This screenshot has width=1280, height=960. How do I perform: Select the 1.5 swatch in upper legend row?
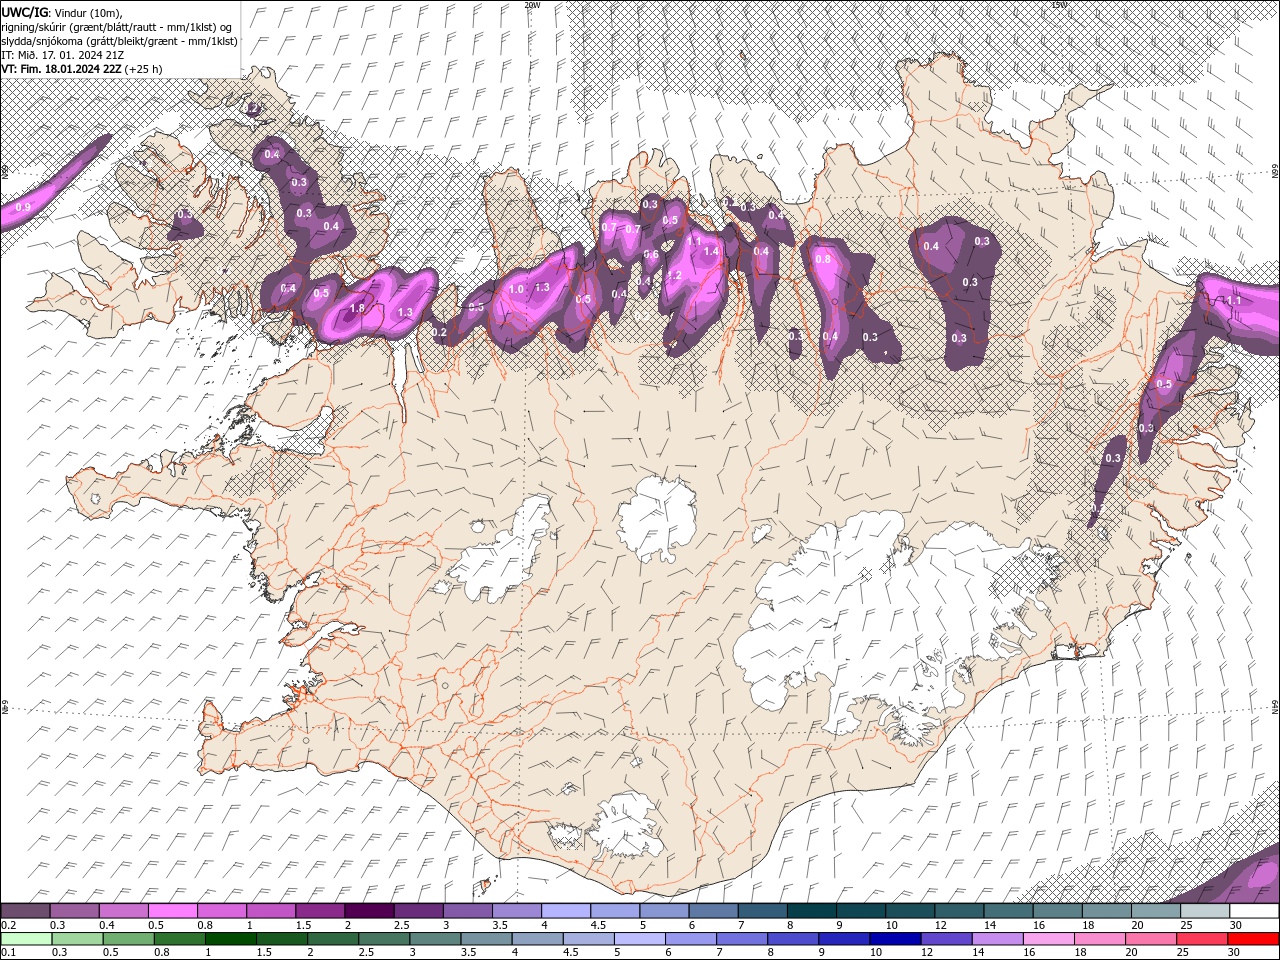pos(320,911)
